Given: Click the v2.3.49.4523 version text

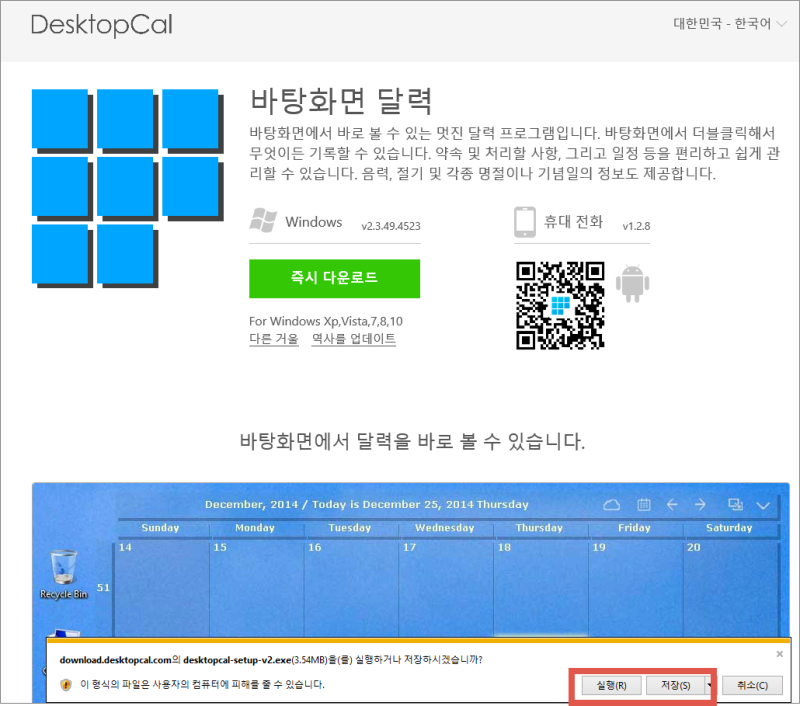Looking at the screenshot, I should click(391, 226).
